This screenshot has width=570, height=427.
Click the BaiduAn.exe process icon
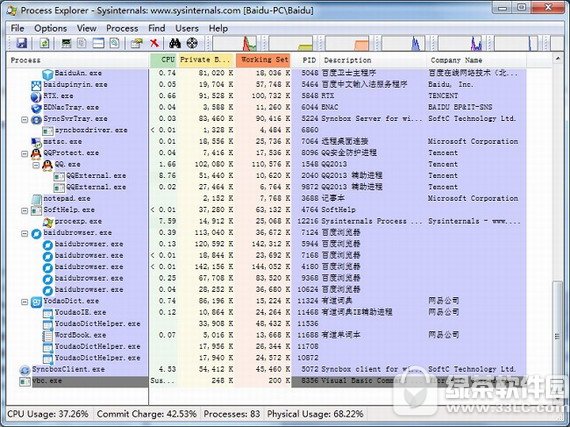(48, 74)
